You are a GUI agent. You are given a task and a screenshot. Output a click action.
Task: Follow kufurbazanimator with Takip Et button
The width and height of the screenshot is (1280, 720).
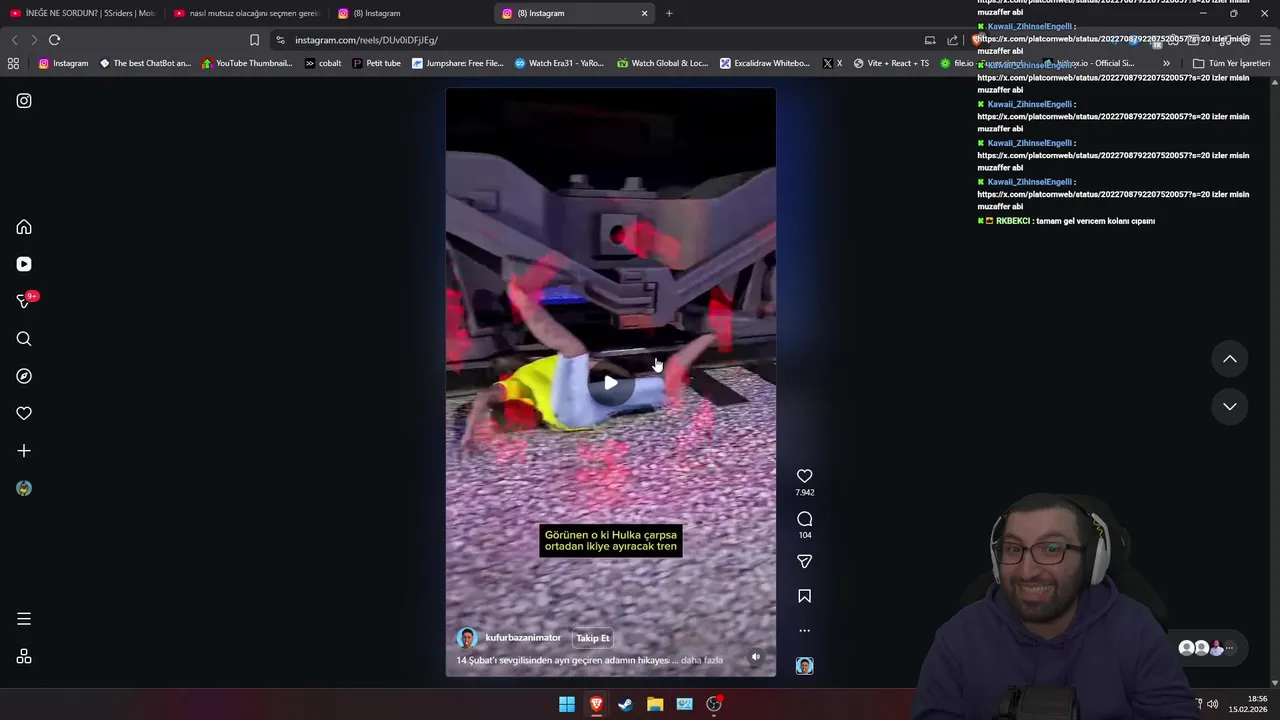[592, 638]
